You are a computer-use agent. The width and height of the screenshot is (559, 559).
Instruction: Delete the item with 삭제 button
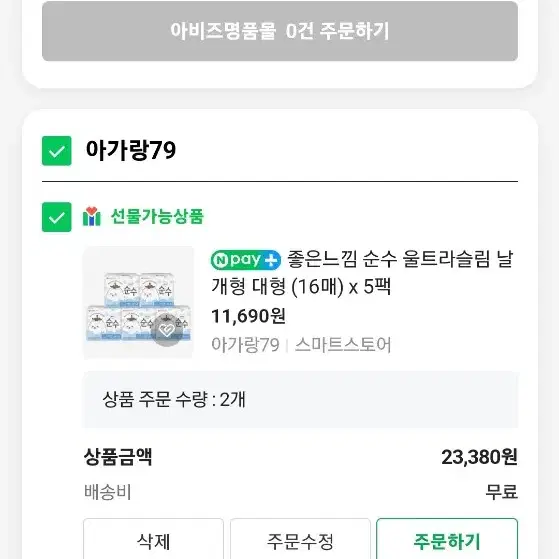coord(154,540)
